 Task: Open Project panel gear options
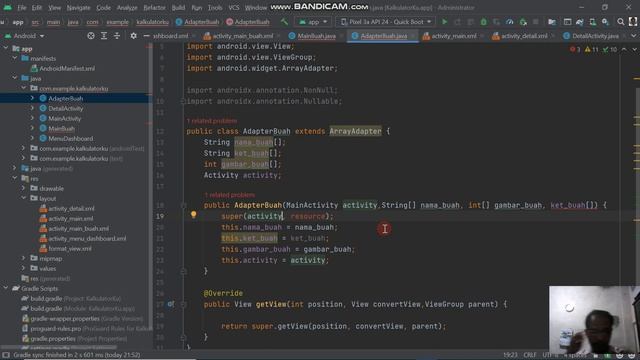click(133, 36)
